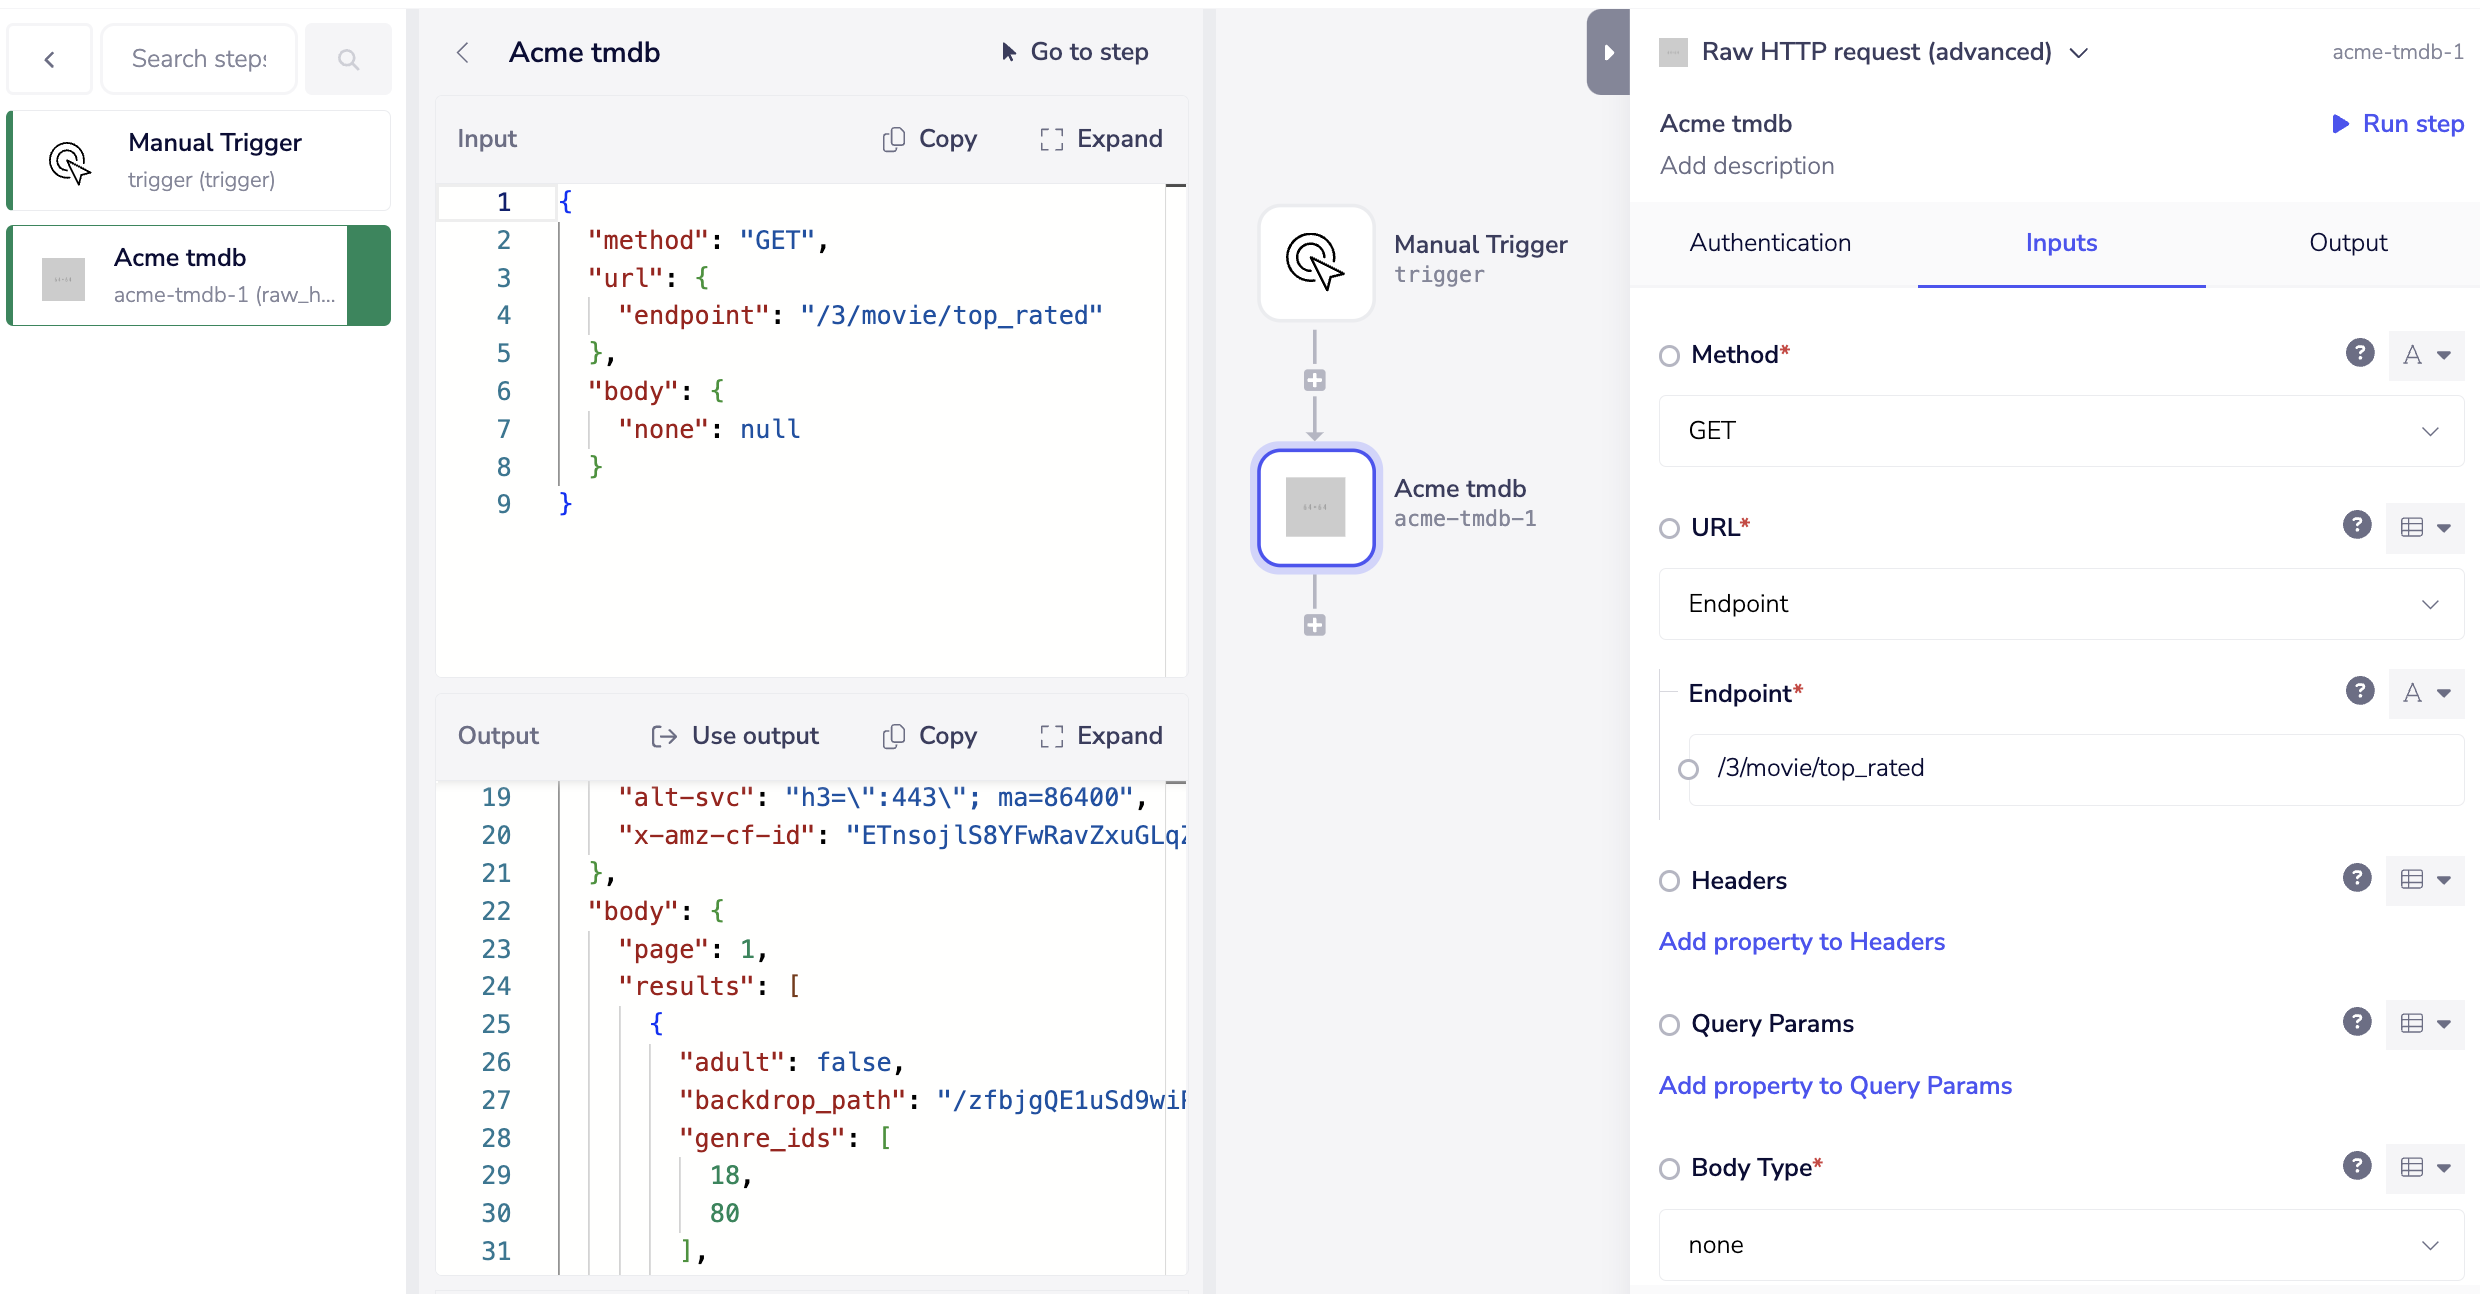This screenshot has width=2480, height=1294.
Task: Expand the Input editor panel
Action: pyautogui.click(x=1100, y=139)
